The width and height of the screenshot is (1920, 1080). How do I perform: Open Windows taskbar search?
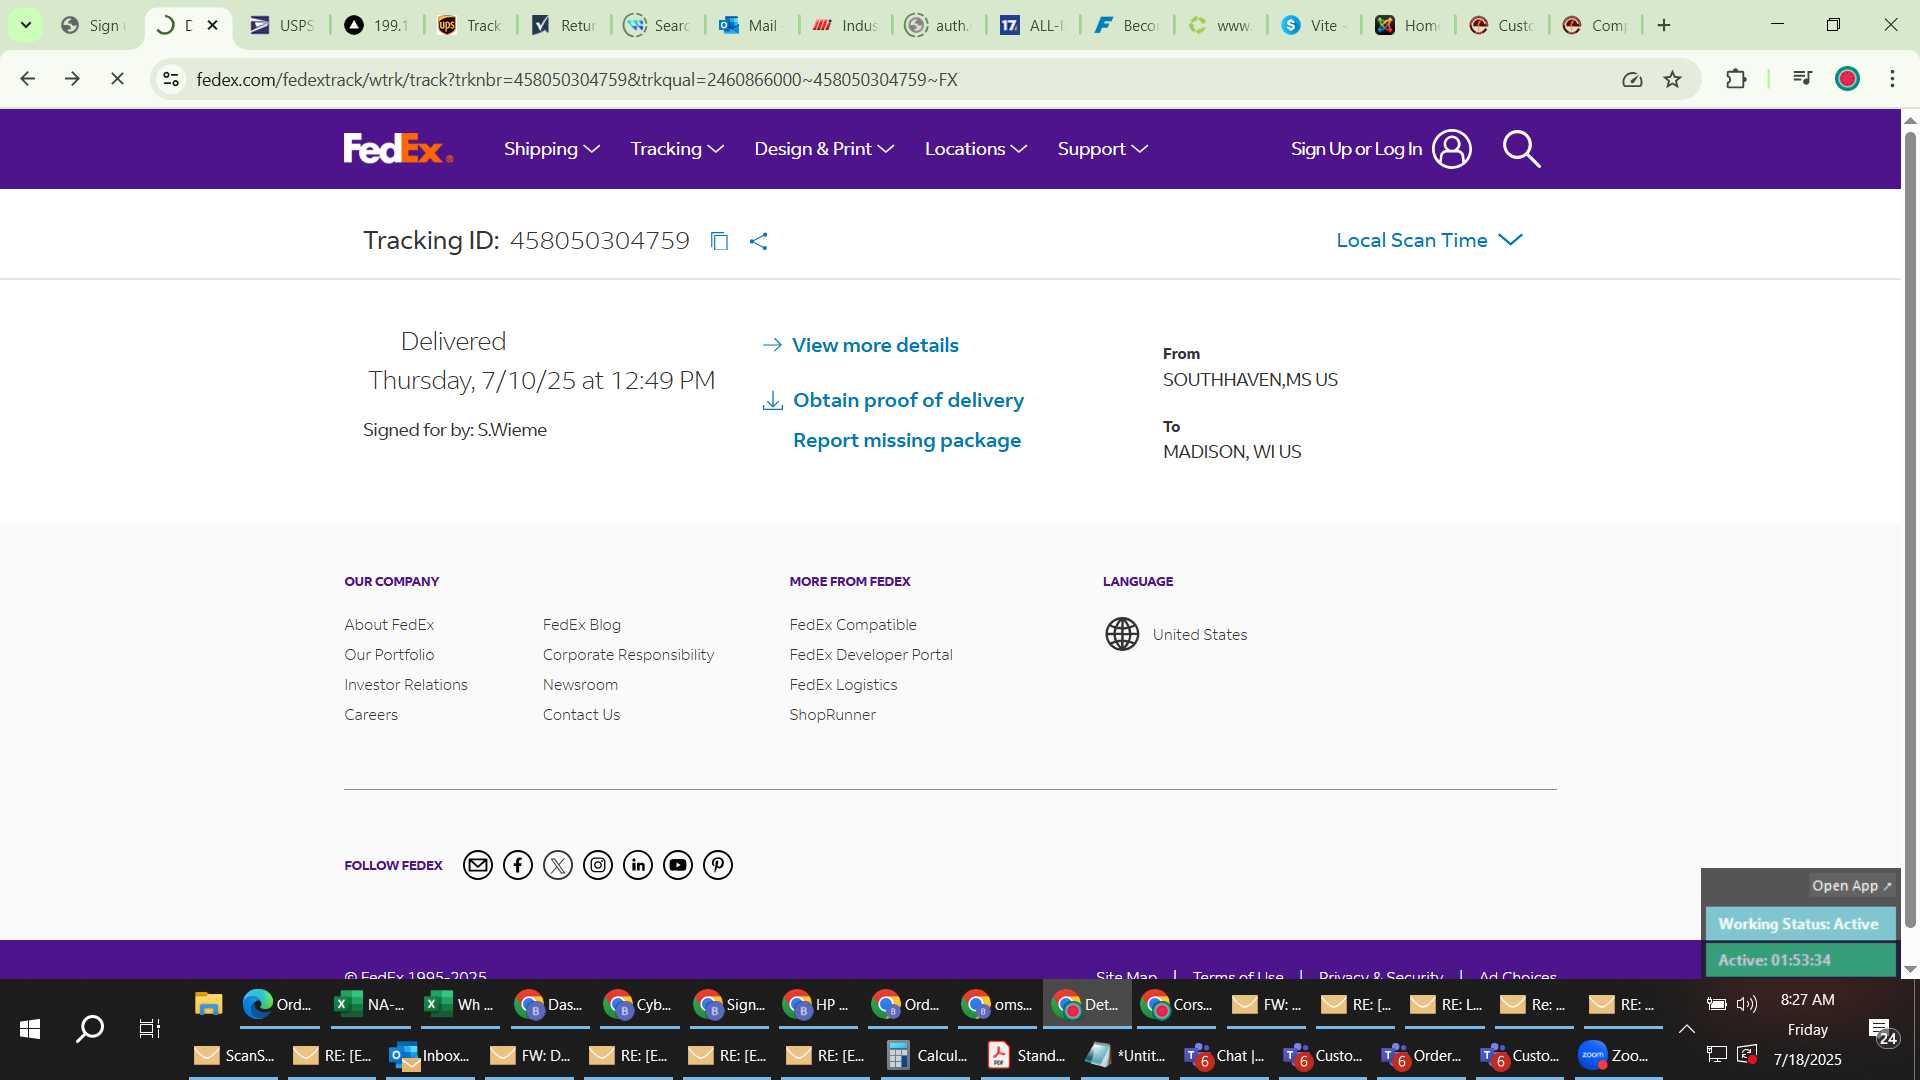tap(90, 1028)
